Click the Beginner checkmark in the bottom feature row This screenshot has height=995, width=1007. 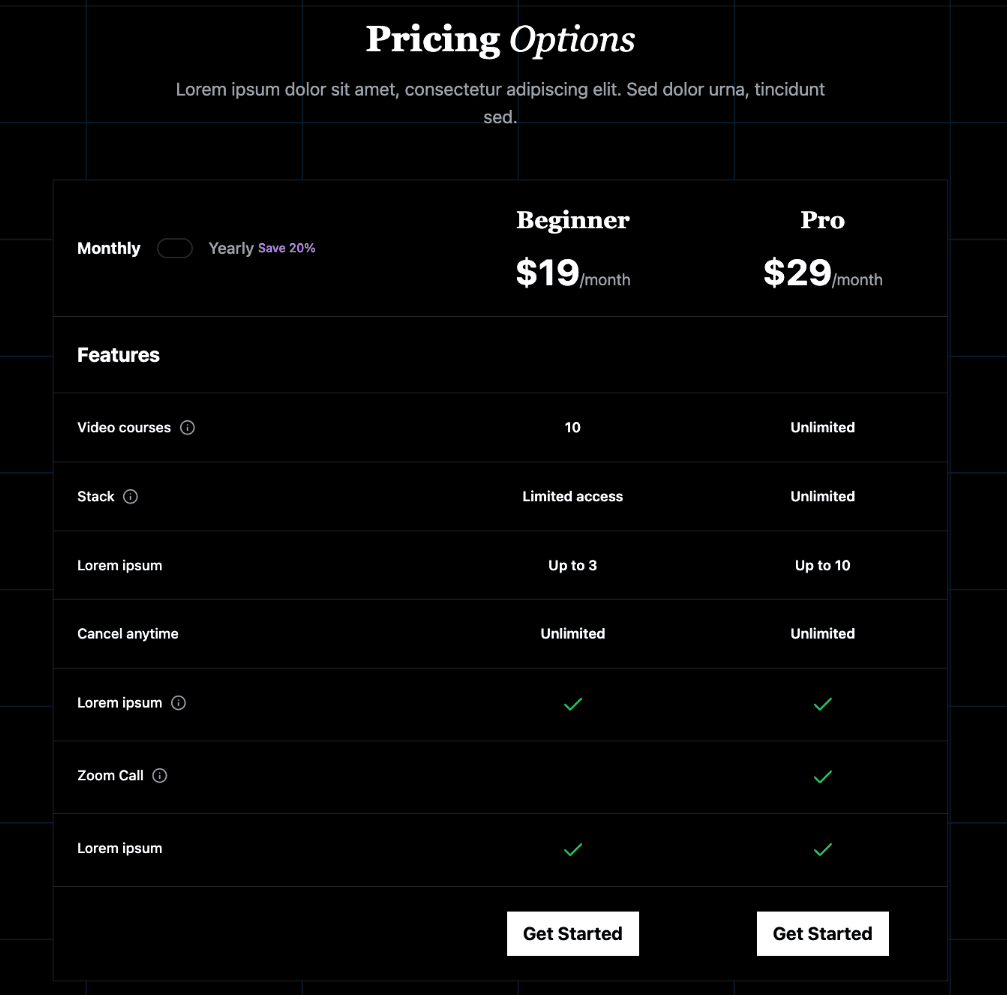tap(572, 849)
